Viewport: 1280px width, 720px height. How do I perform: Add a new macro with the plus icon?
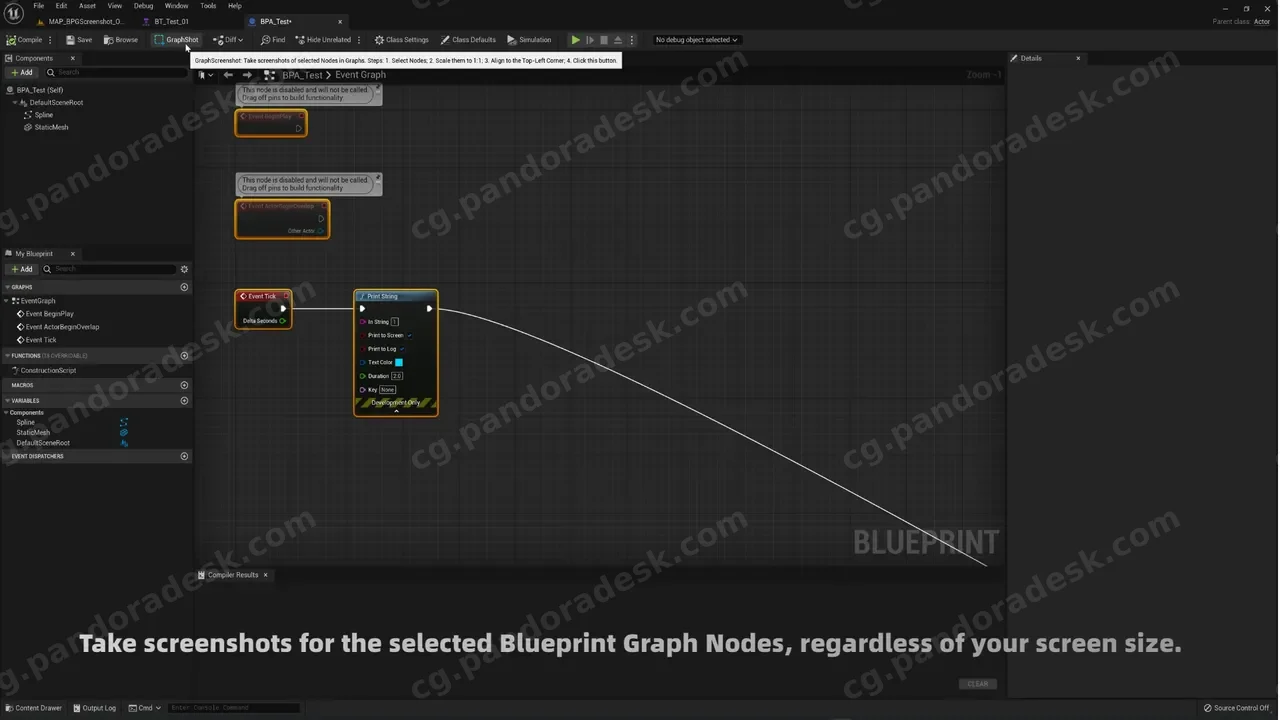184,385
